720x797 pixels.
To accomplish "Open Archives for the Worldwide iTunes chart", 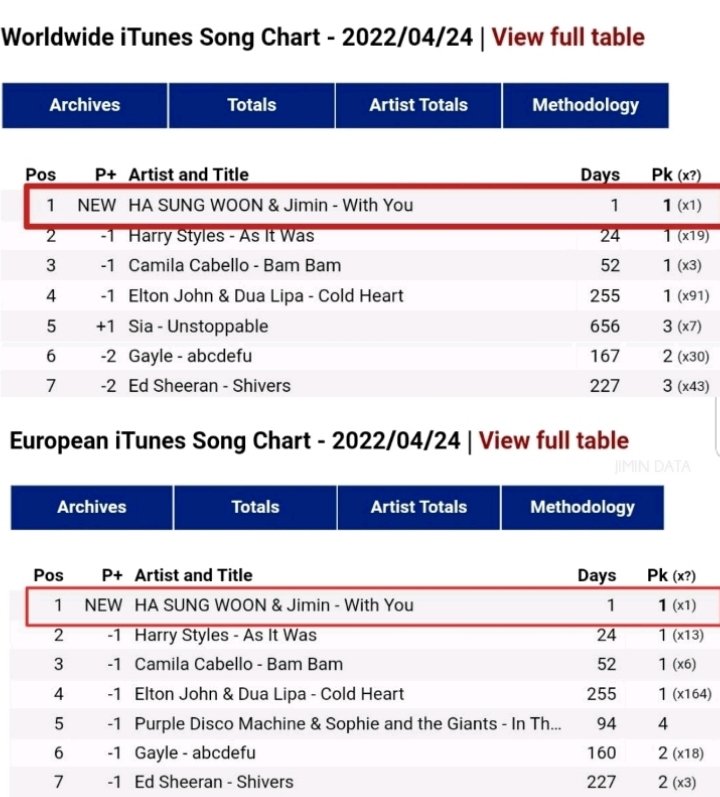I will (84, 105).
